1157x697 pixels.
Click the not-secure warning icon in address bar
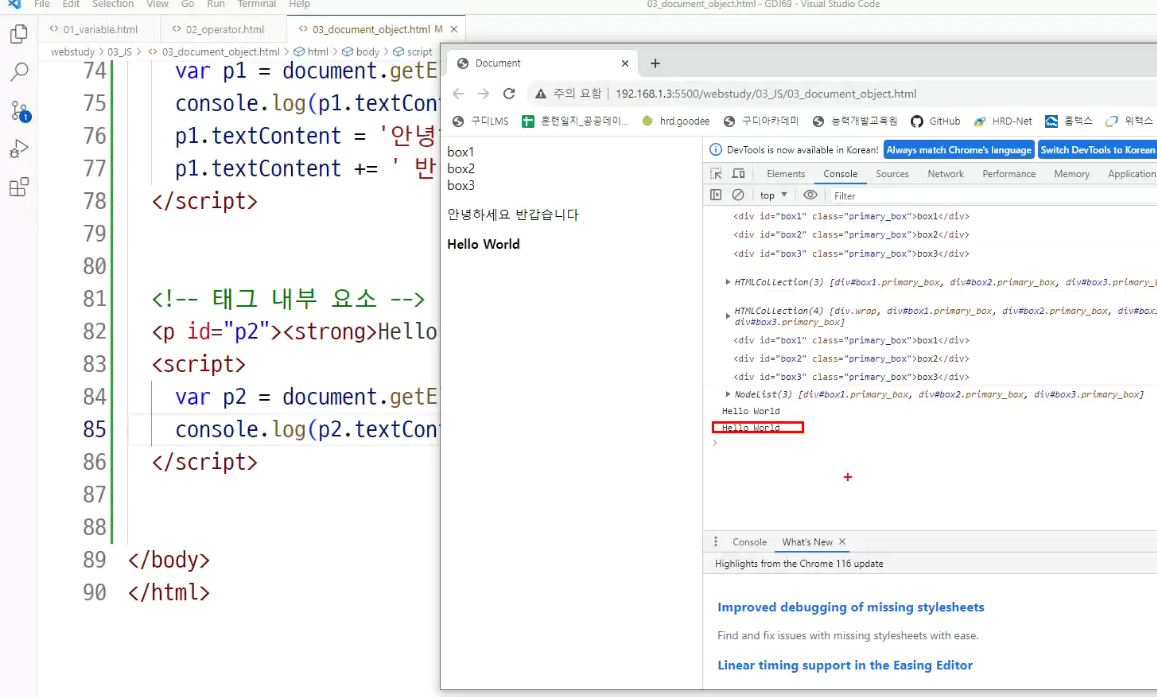[541, 94]
